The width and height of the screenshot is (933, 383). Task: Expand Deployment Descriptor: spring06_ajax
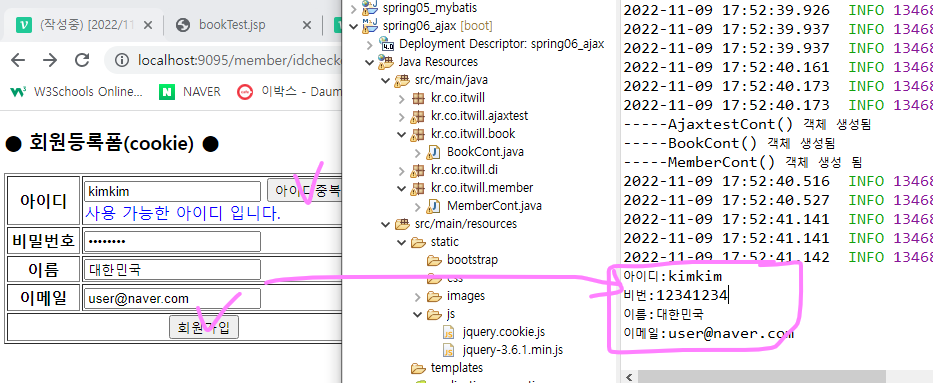coord(370,44)
